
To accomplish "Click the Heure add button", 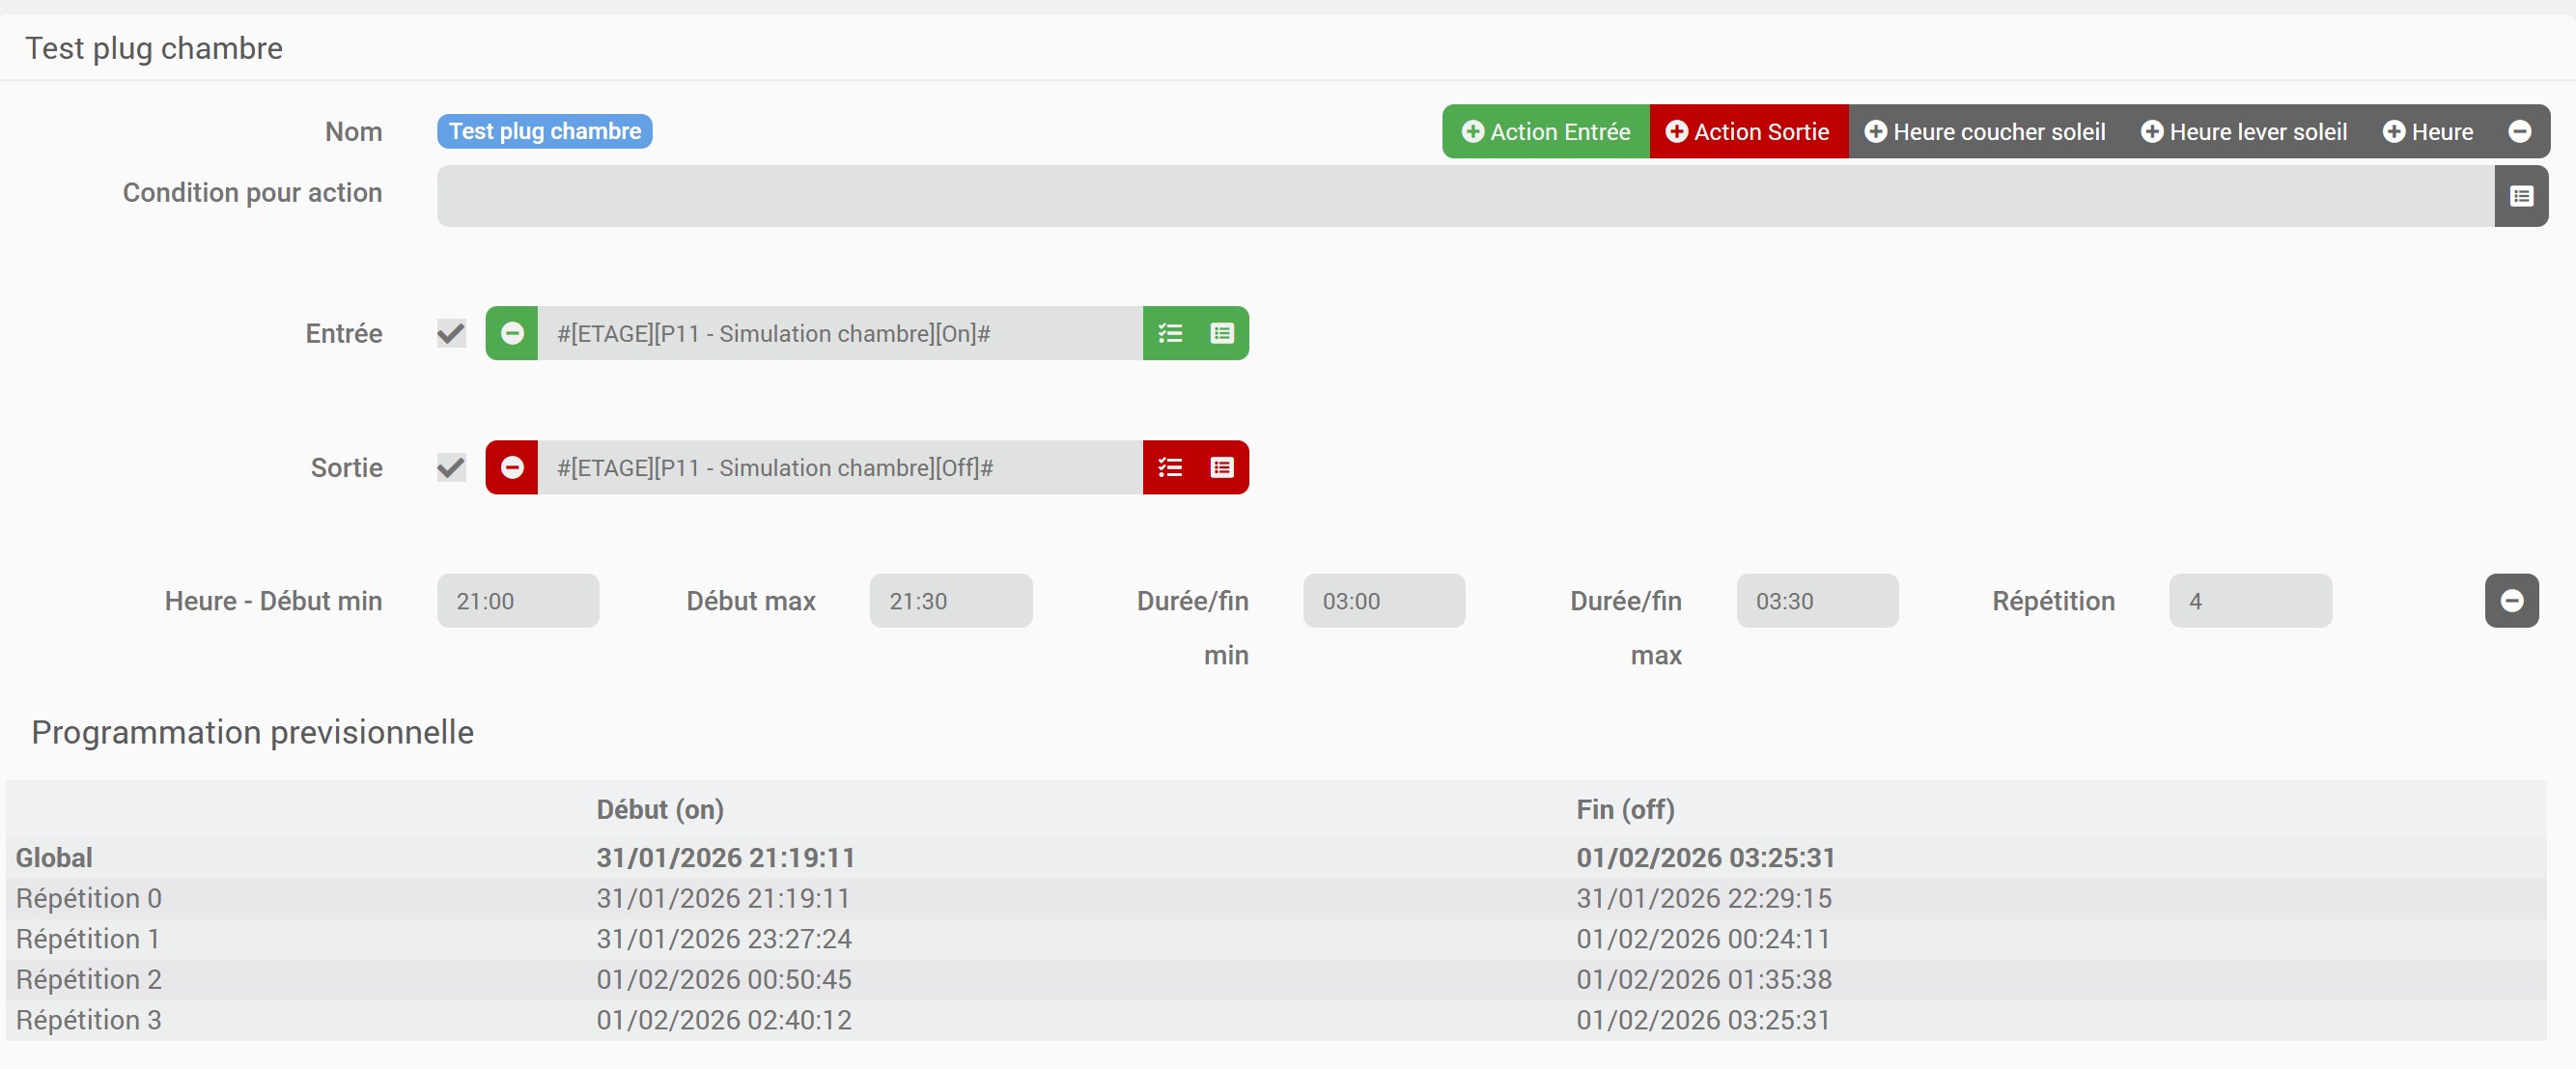I will pyautogui.click(x=2427, y=131).
